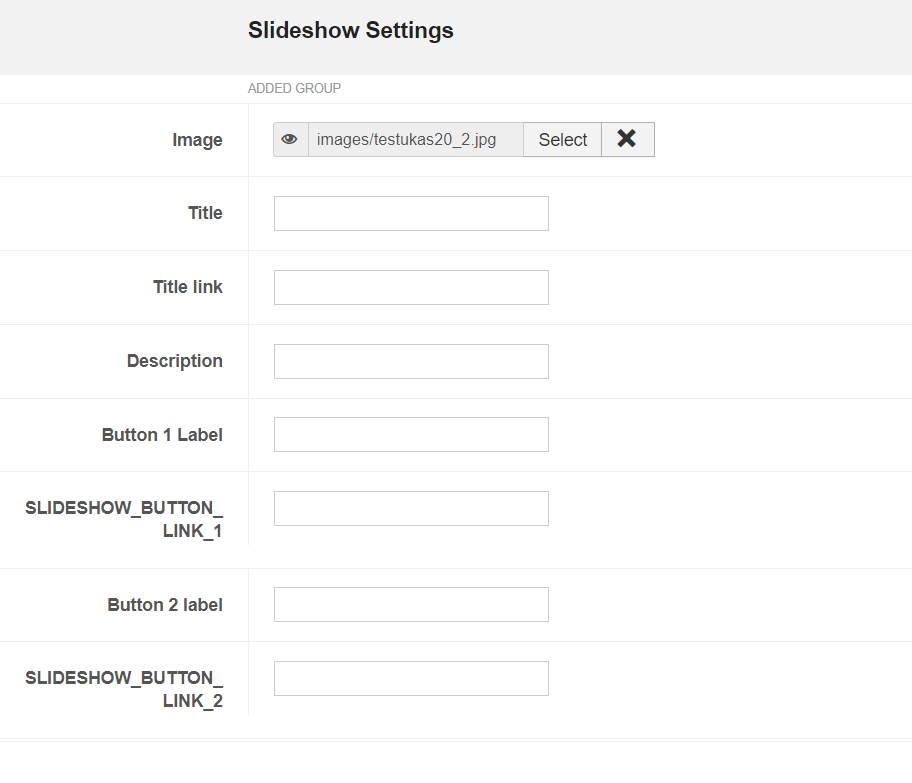Viewport: 912px width, 783px height.
Task: Click the eye preview icon for the image
Action: (290, 140)
